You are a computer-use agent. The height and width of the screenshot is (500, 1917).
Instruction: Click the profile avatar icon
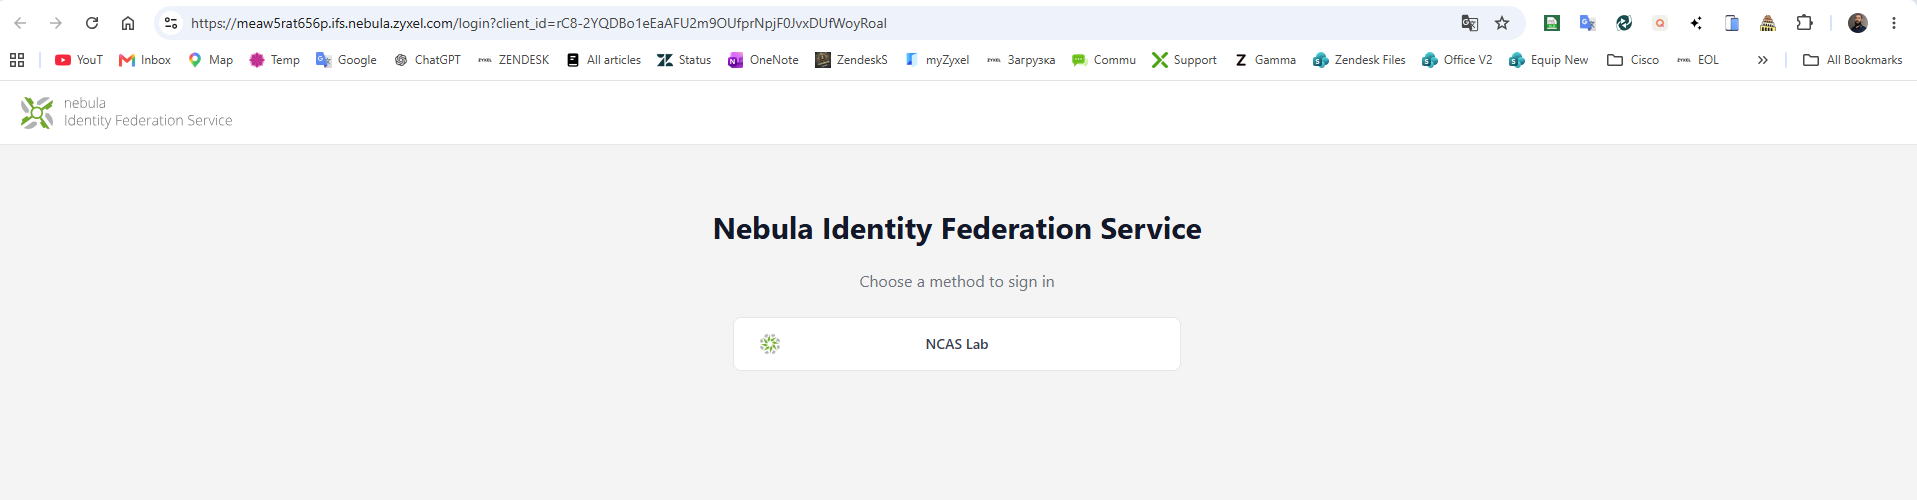pyautogui.click(x=1858, y=23)
